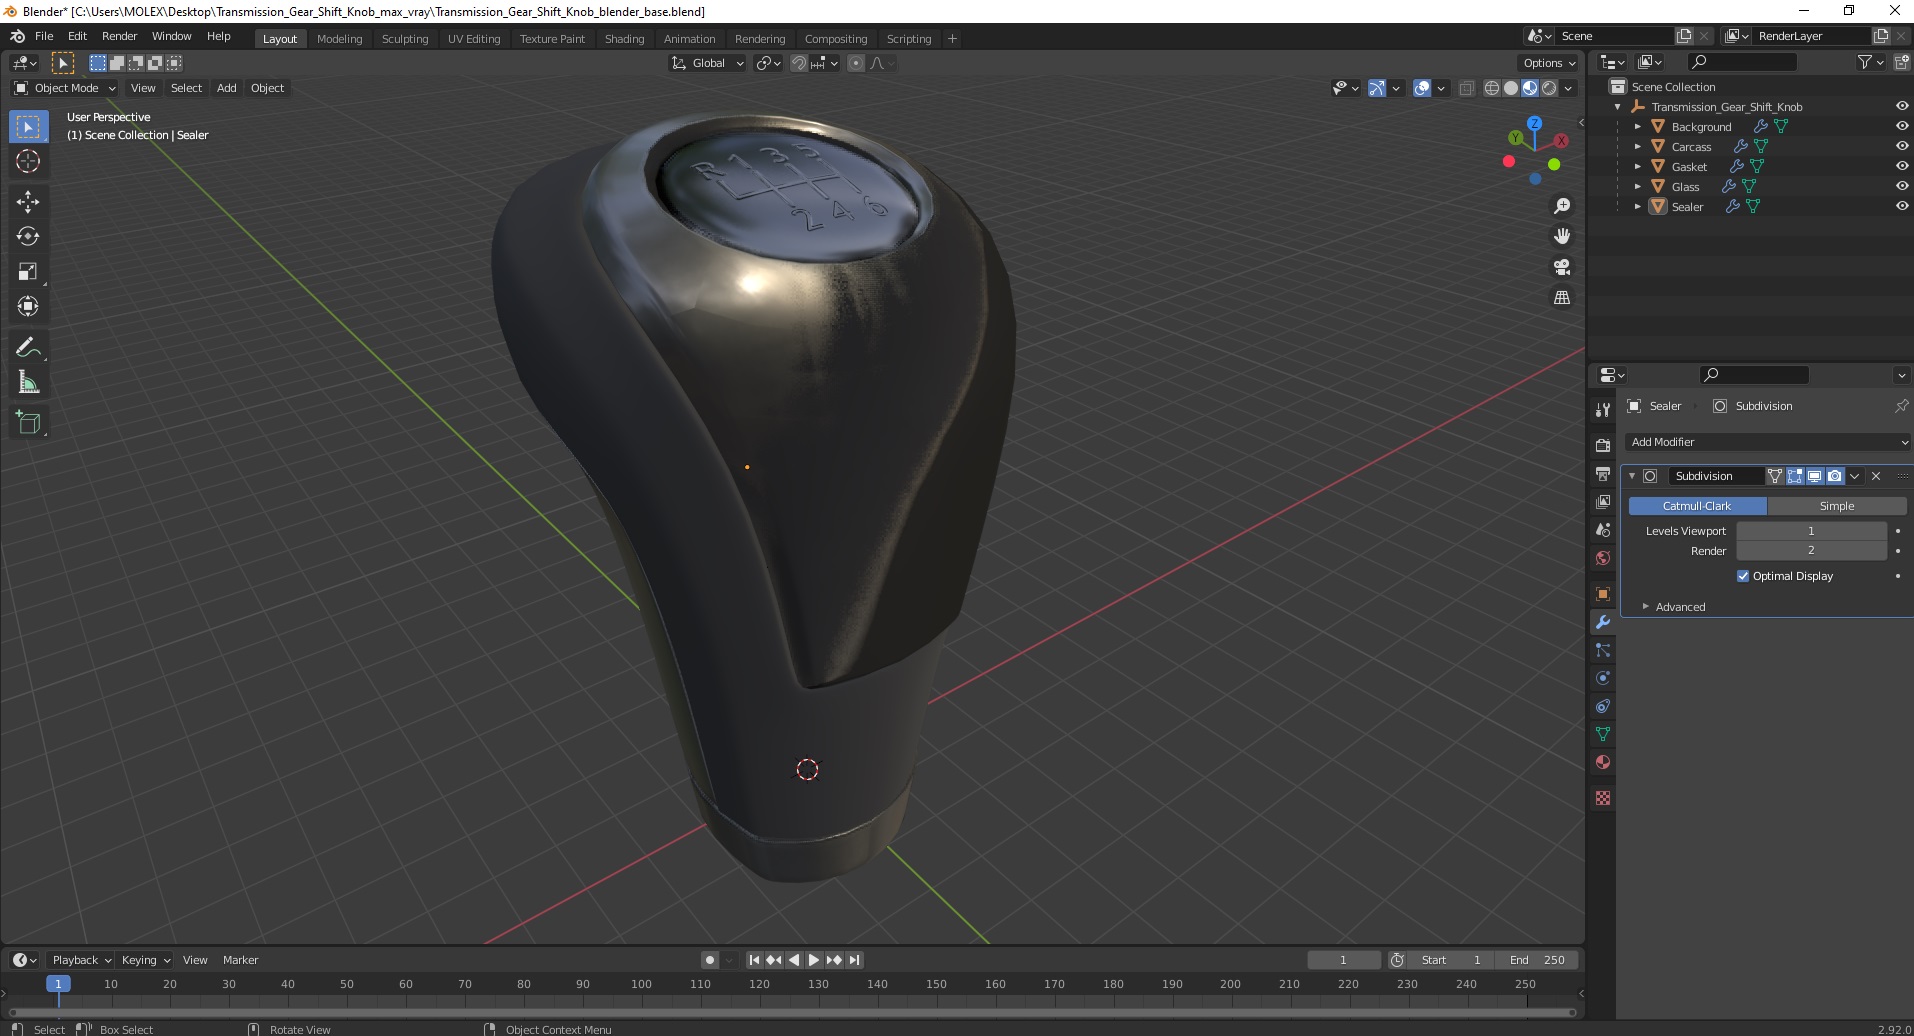Open the viewport Add menu

[227, 88]
